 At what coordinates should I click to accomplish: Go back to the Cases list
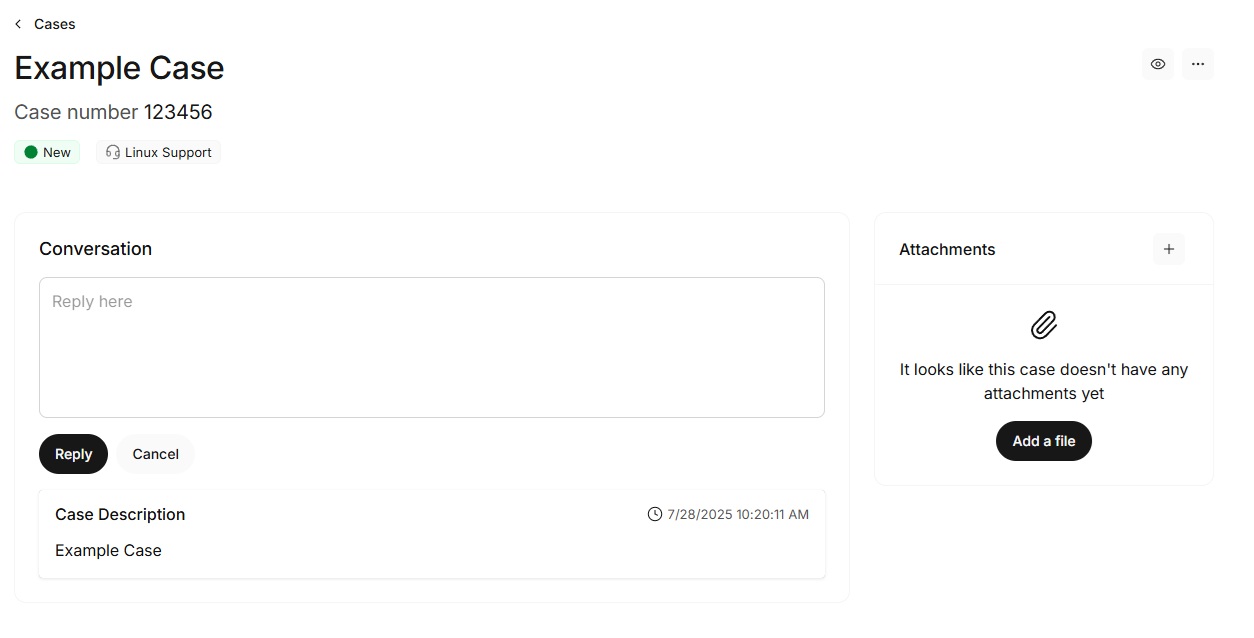[54, 24]
